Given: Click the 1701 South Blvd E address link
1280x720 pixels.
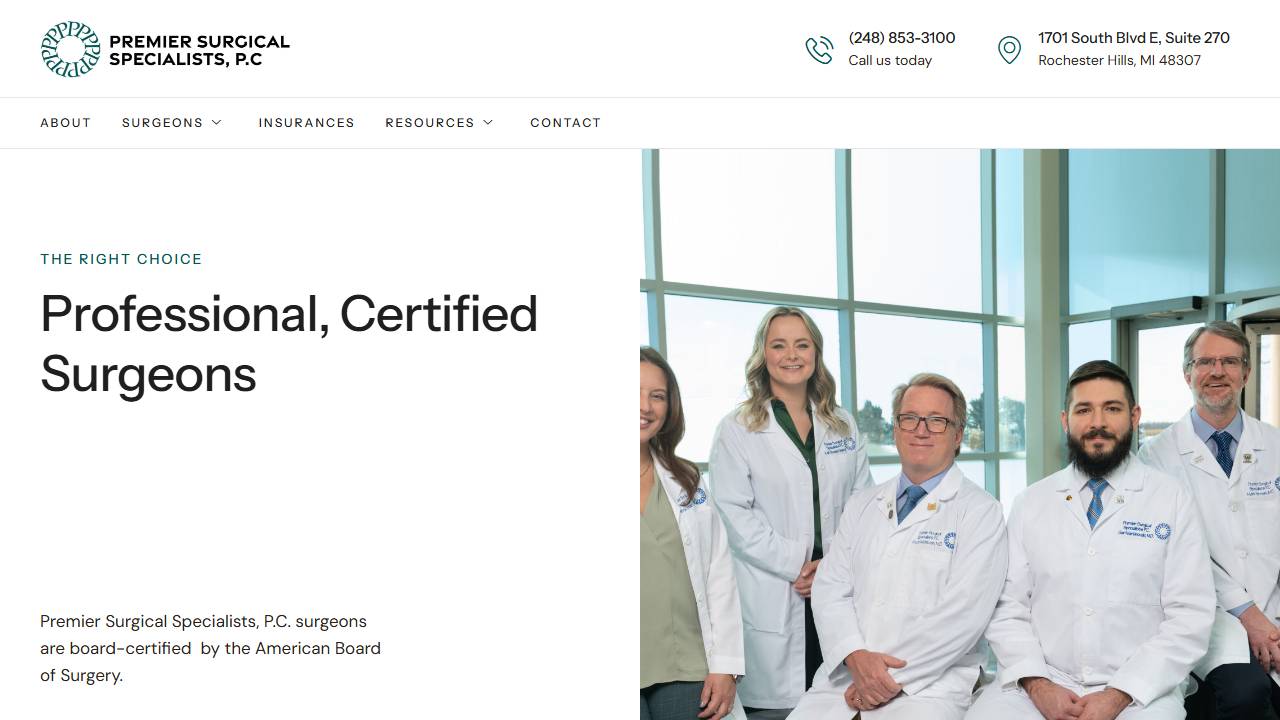Looking at the screenshot, I should click(1134, 38).
